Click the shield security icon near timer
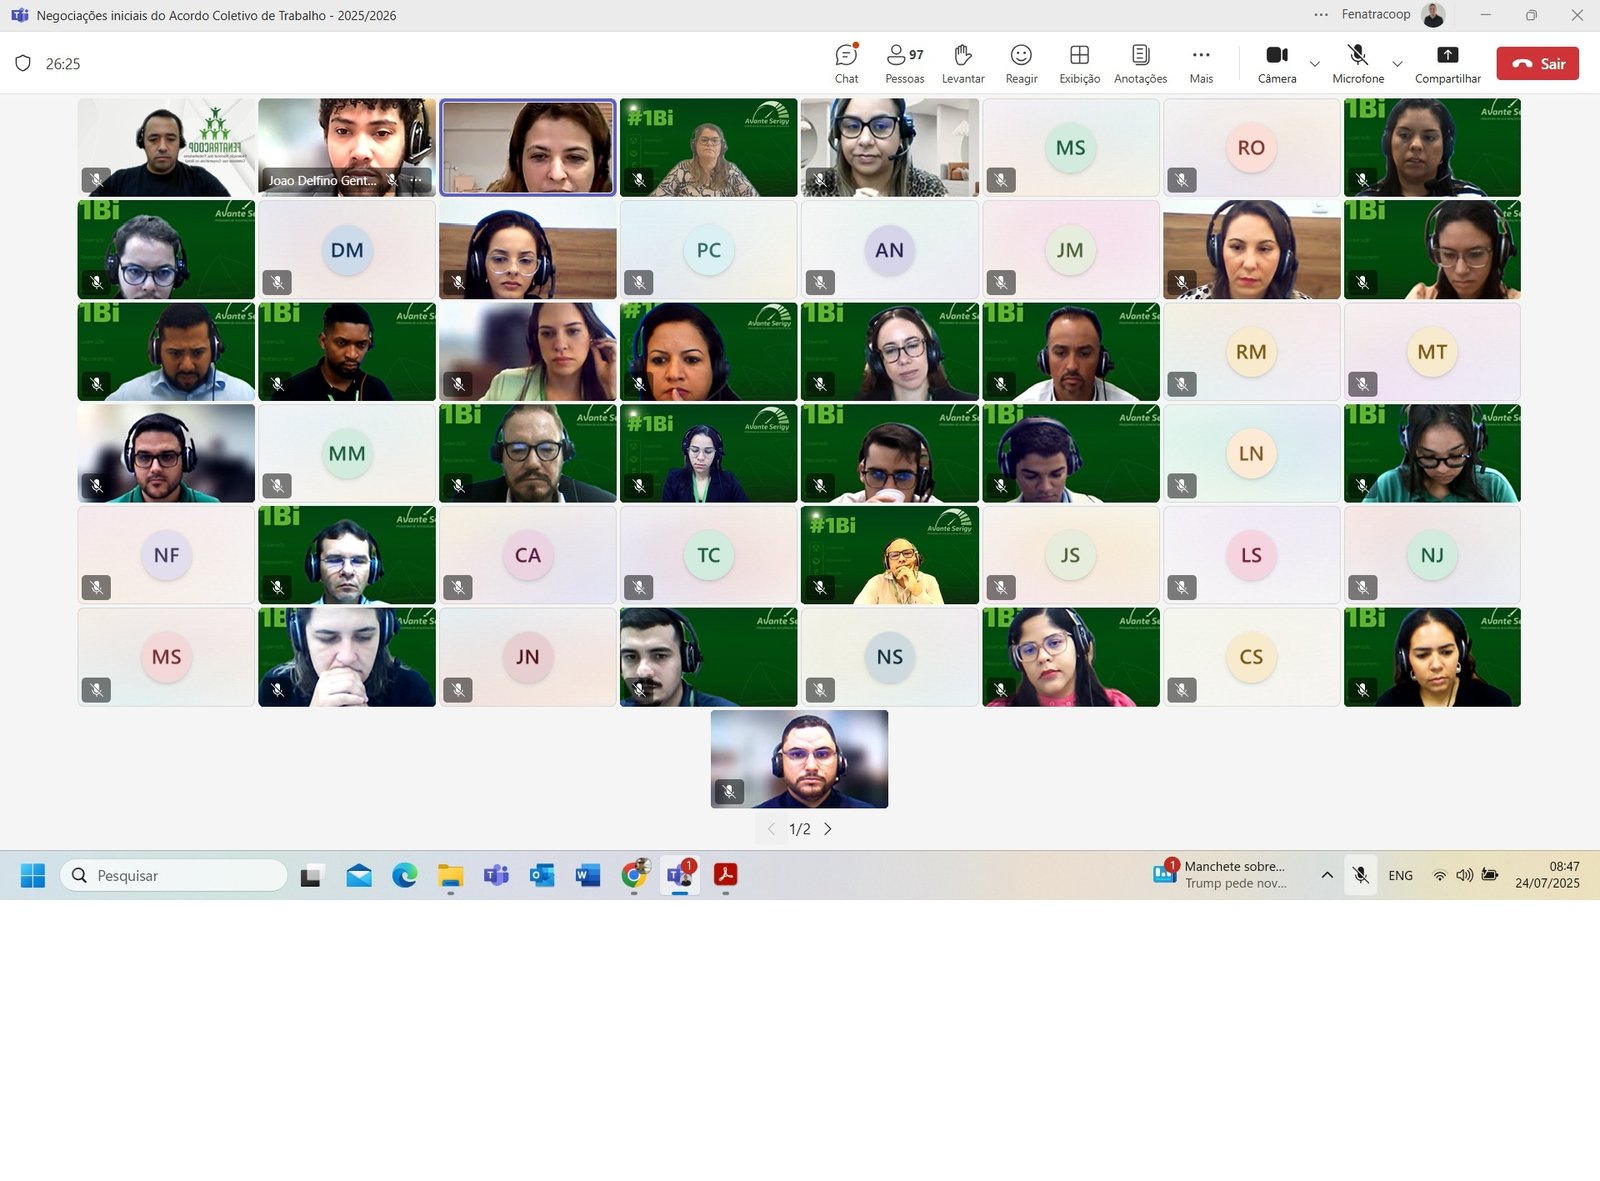1600x1181 pixels. tap(23, 64)
